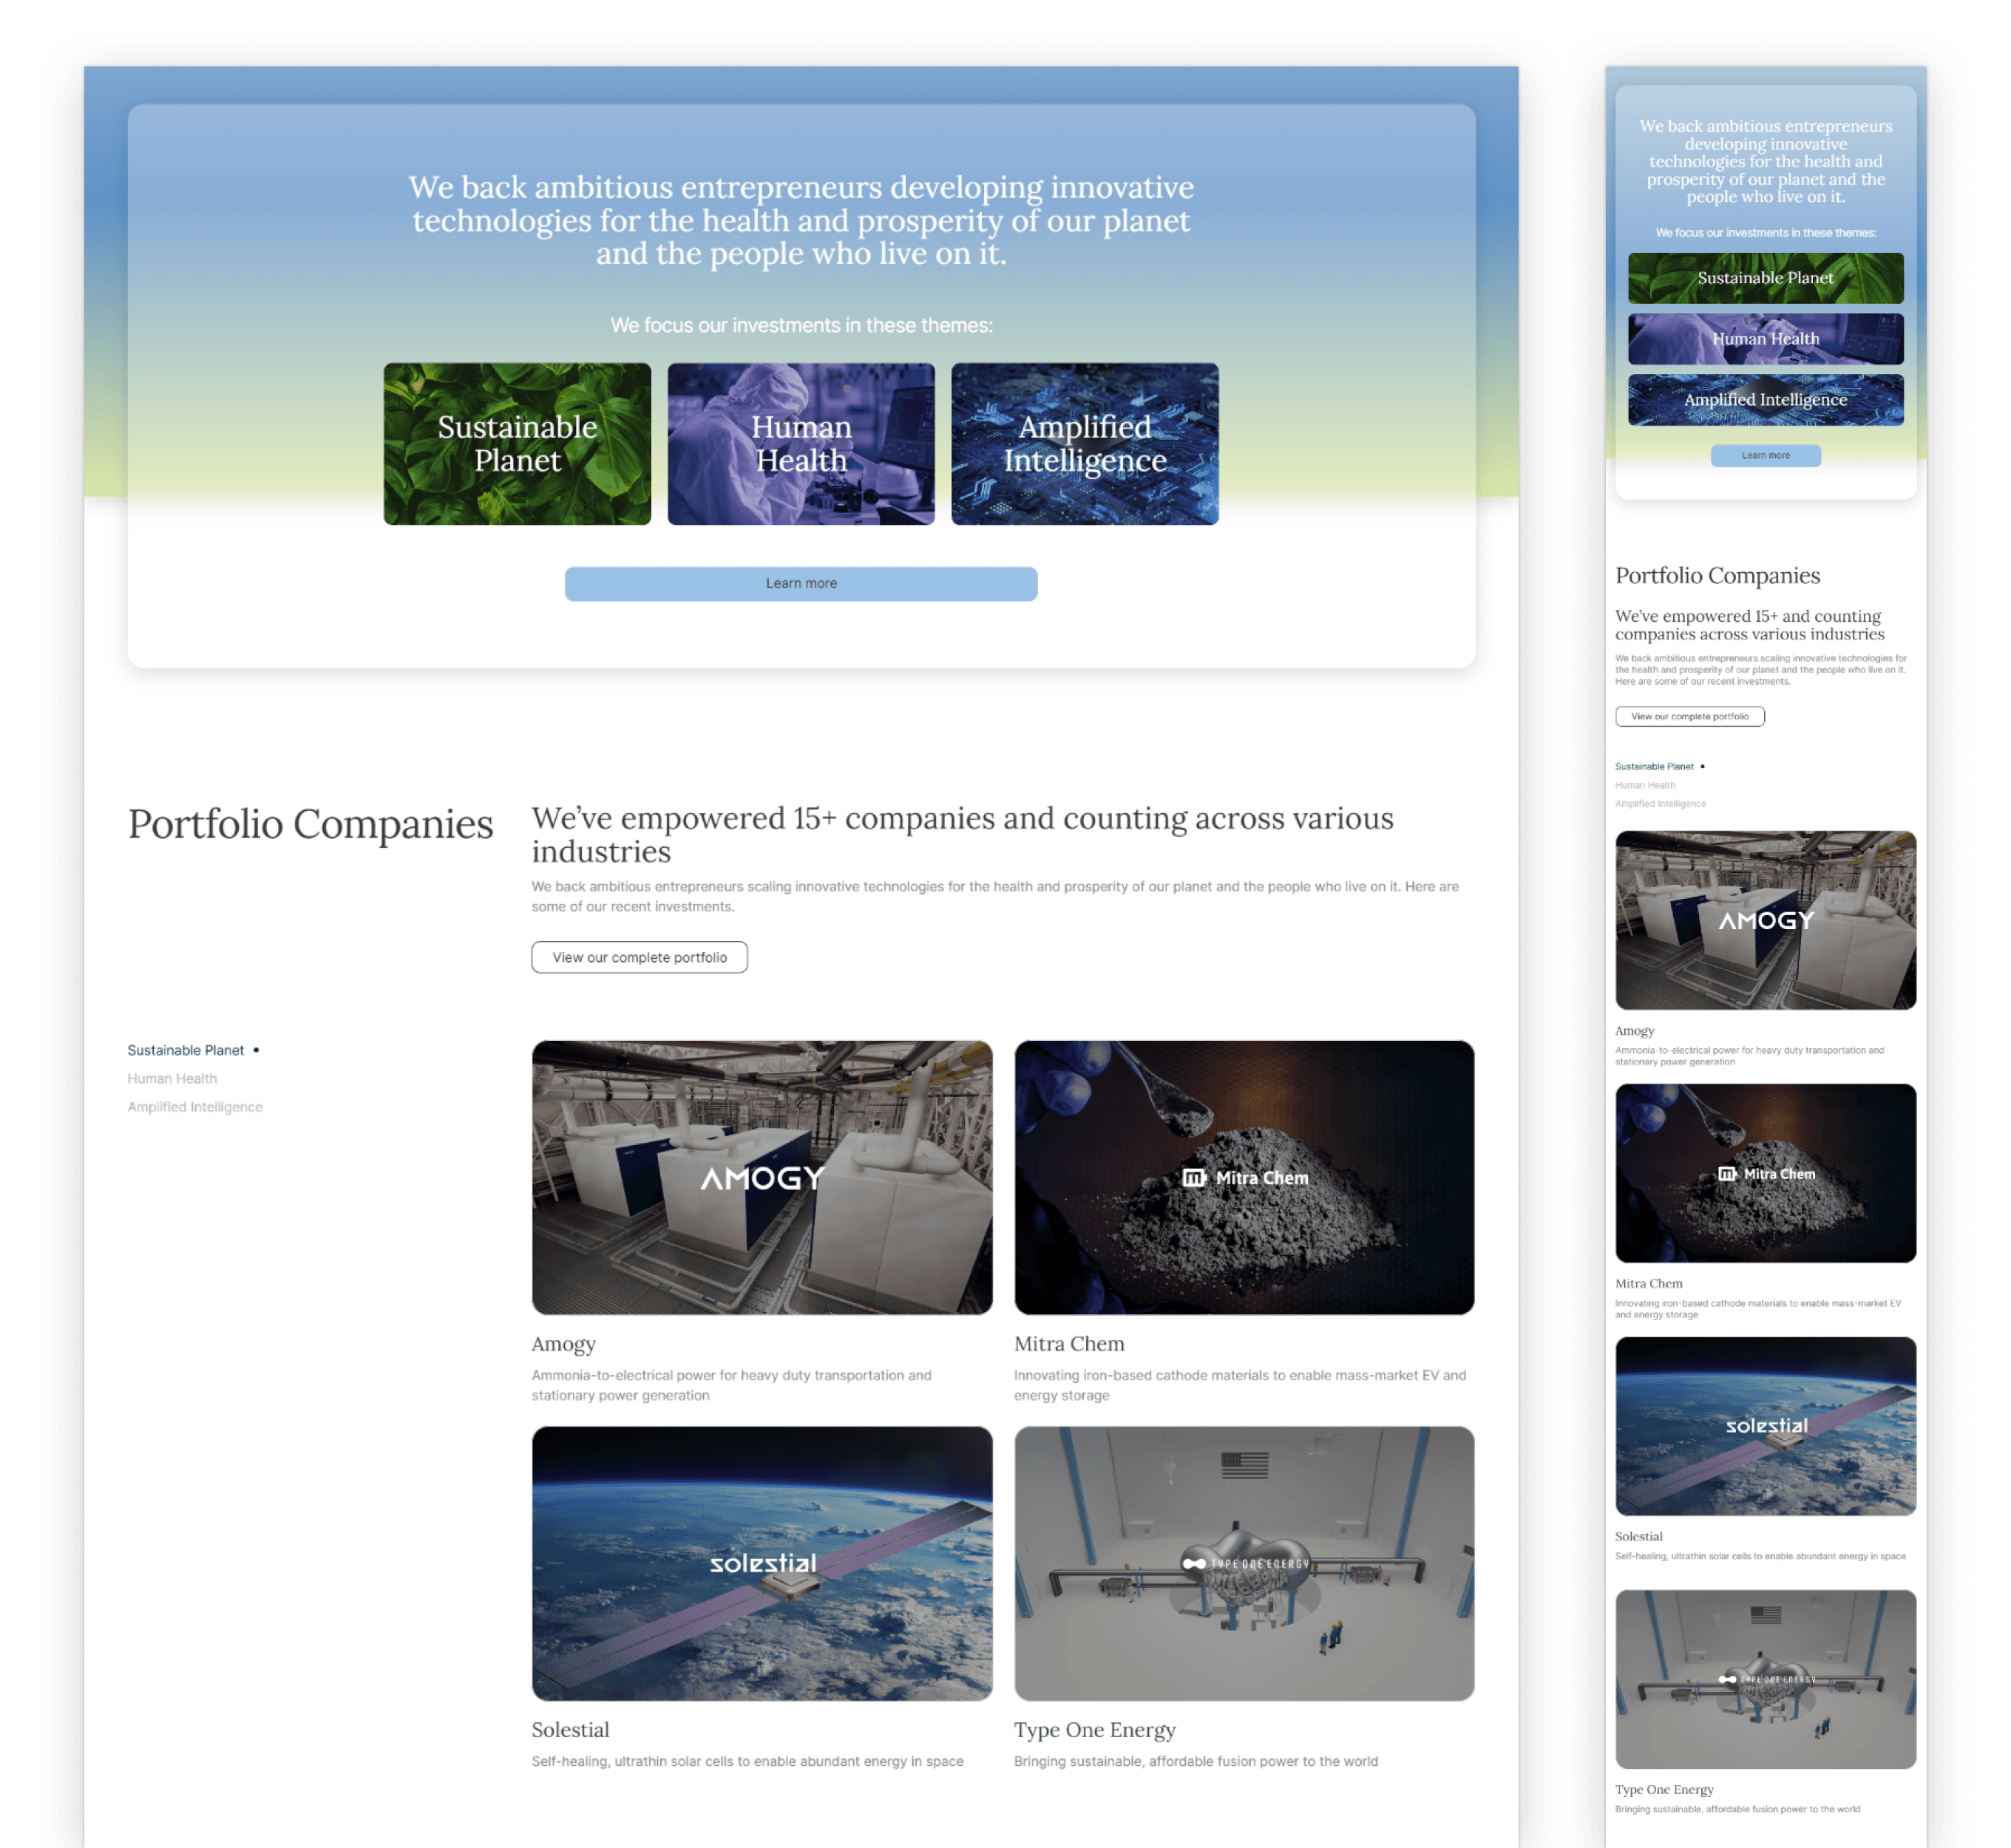Switch to the desktop Human Health filter

click(172, 1078)
